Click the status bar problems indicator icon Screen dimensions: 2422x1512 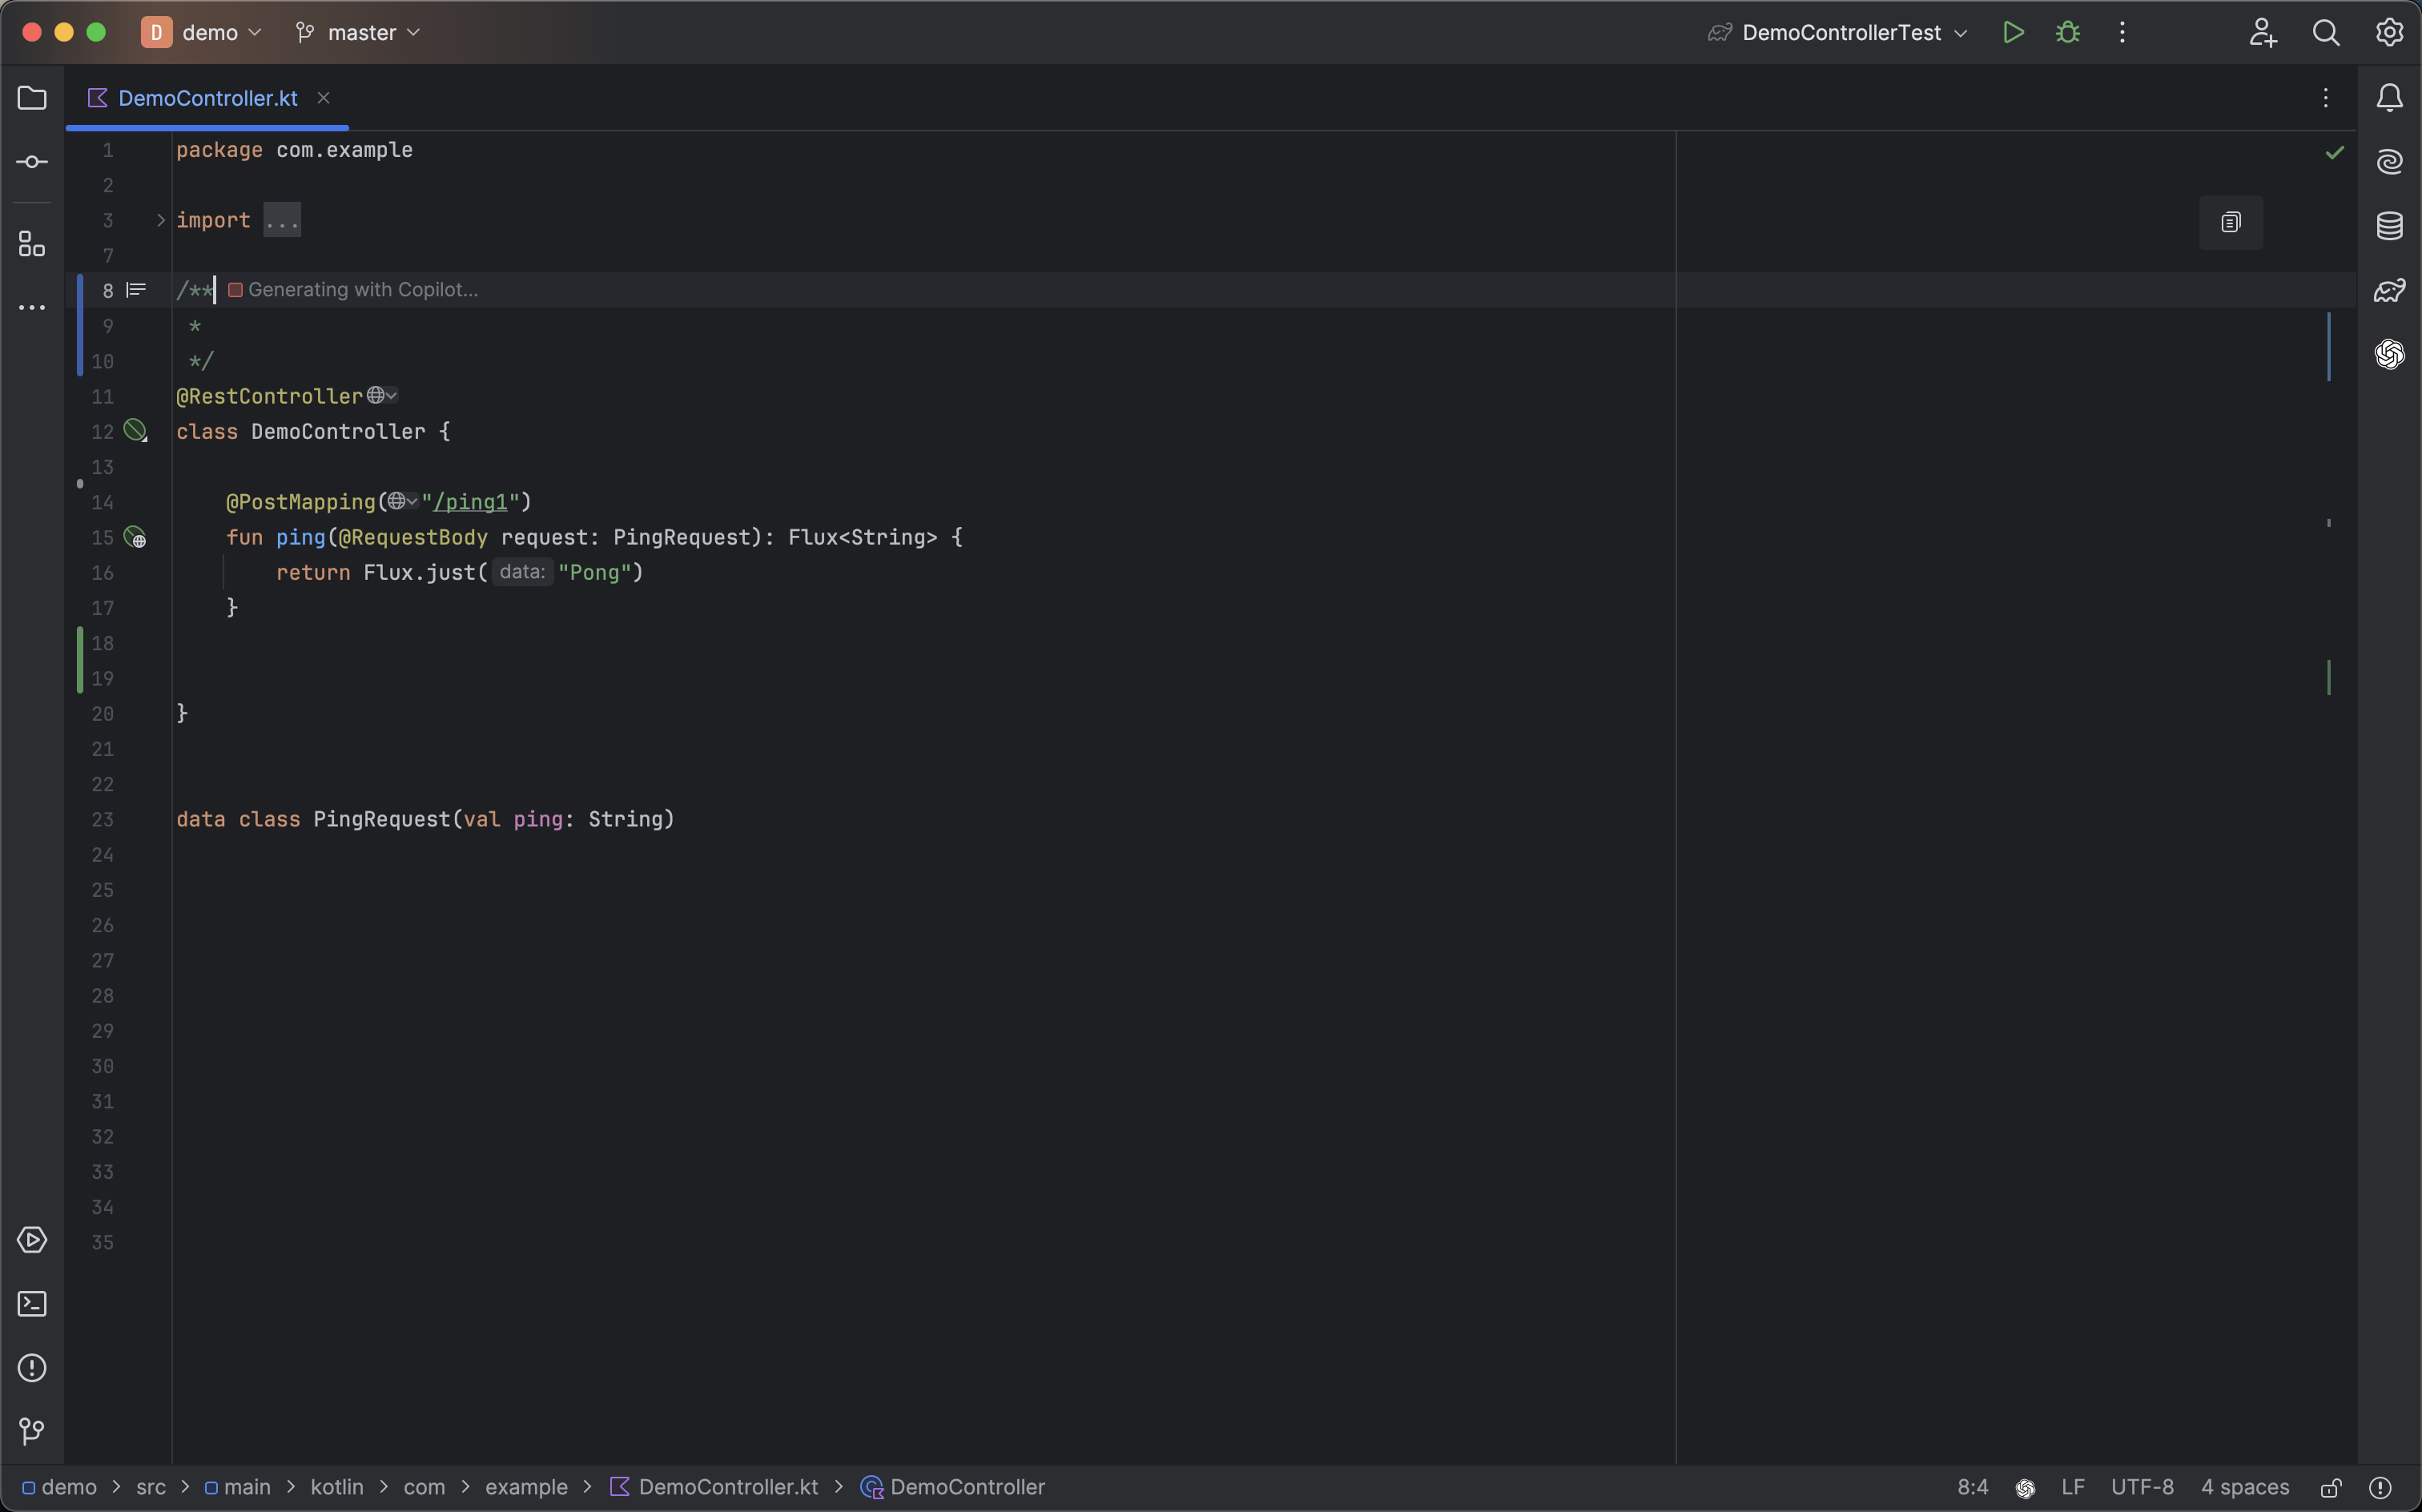click(2381, 1488)
